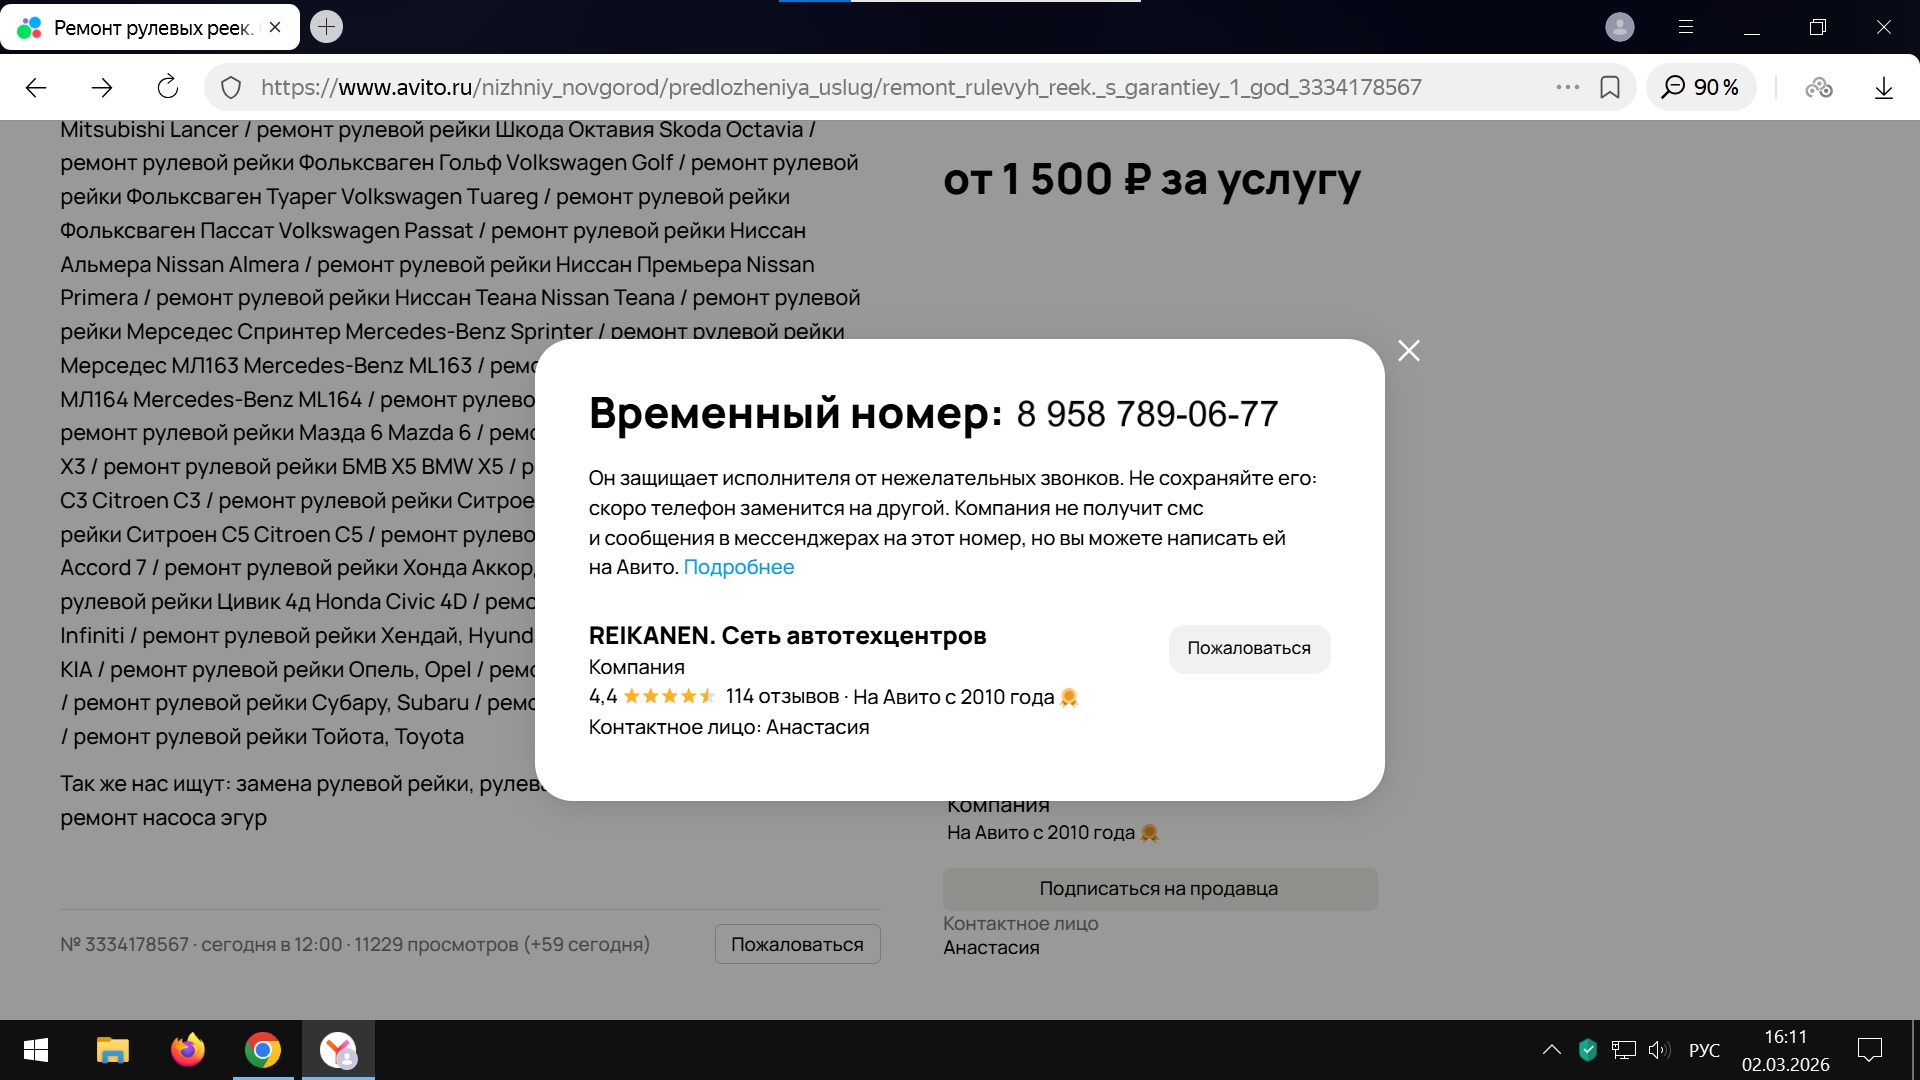Bookmark the page with bookmark icon
1920x1080 pixels.
coord(1610,88)
